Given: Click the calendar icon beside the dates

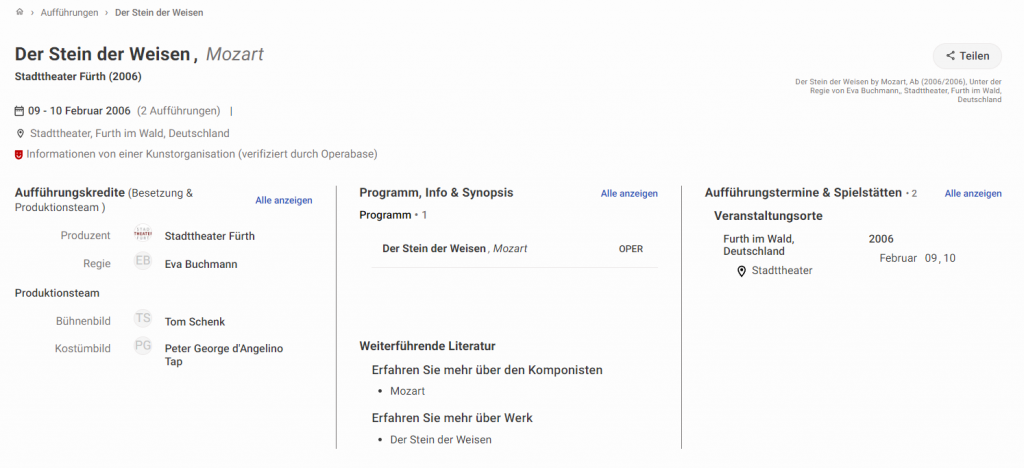Looking at the screenshot, I should coord(19,111).
